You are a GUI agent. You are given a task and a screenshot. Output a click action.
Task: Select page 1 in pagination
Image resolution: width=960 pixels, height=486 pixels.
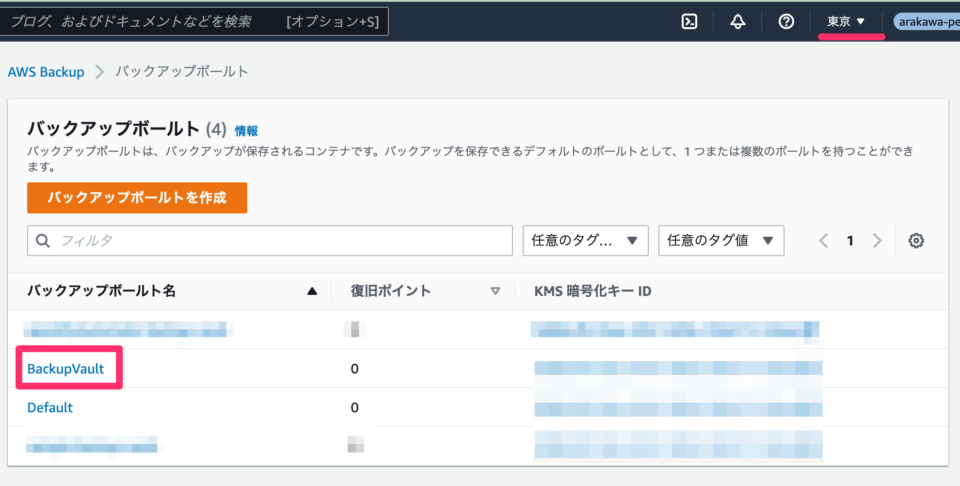coord(850,241)
